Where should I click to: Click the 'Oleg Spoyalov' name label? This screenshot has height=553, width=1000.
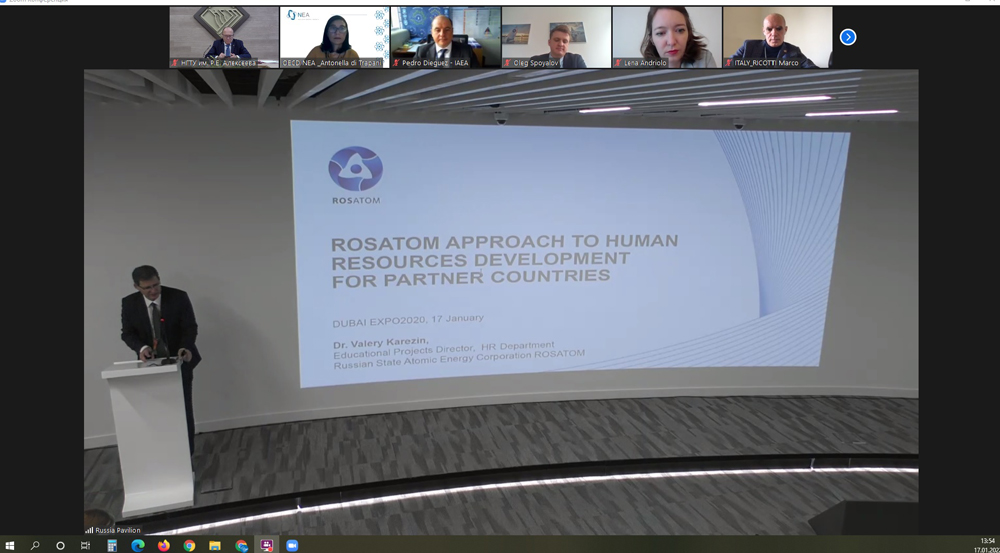(534, 63)
